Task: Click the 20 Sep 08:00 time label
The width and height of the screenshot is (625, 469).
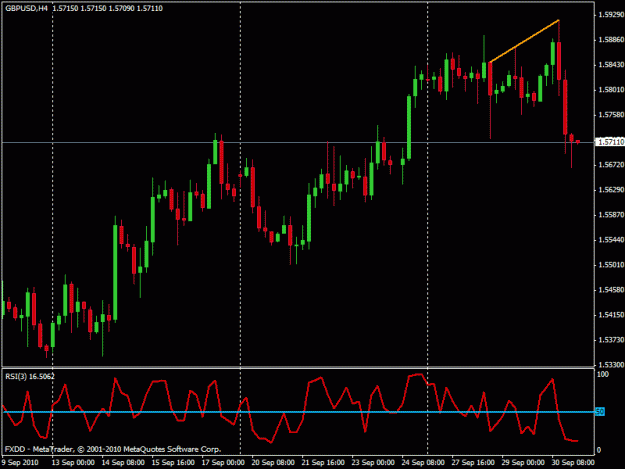Action: [273, 462]
